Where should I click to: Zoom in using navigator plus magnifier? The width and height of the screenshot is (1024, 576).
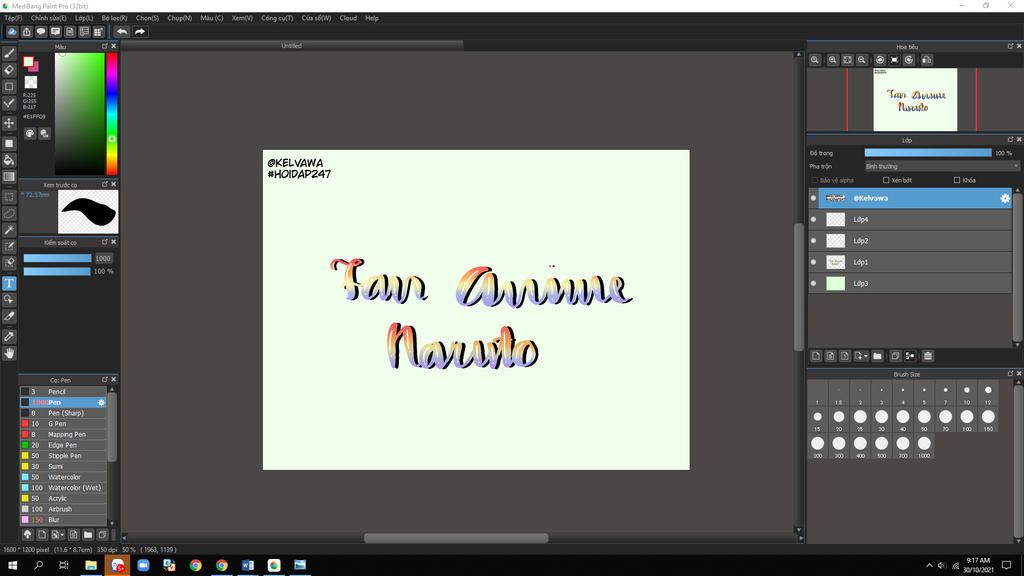click(833, 59)
